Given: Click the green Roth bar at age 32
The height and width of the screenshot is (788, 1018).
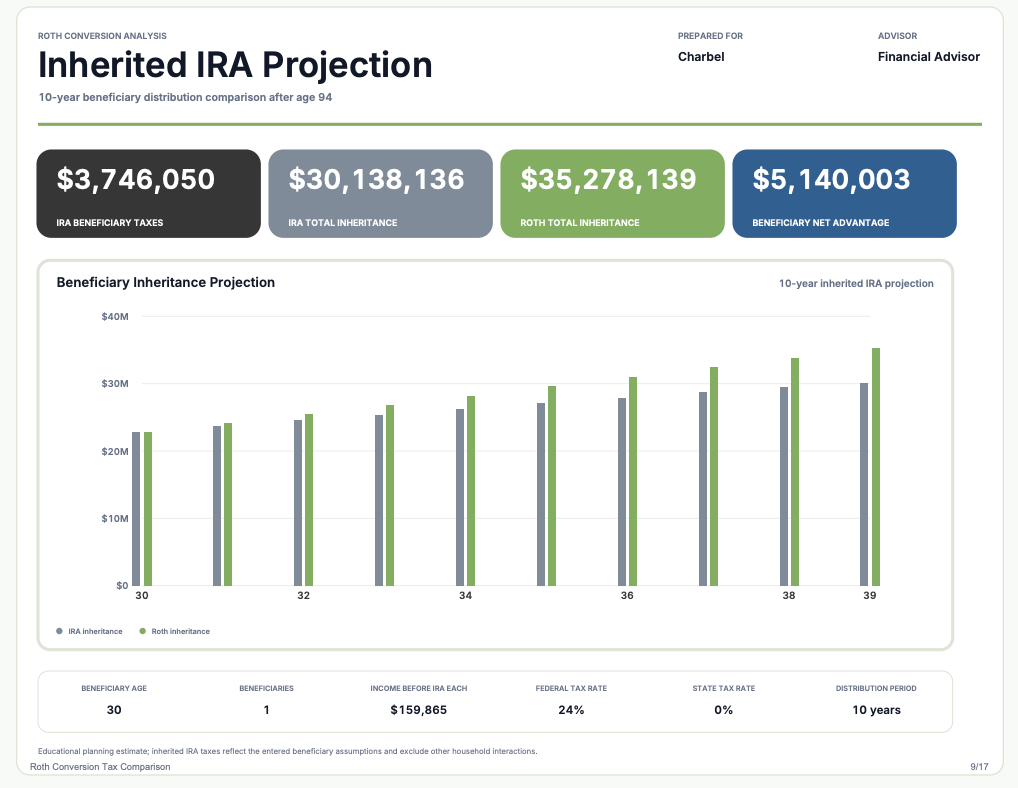Looking at the screenshot, I should [x=309, y=500].
